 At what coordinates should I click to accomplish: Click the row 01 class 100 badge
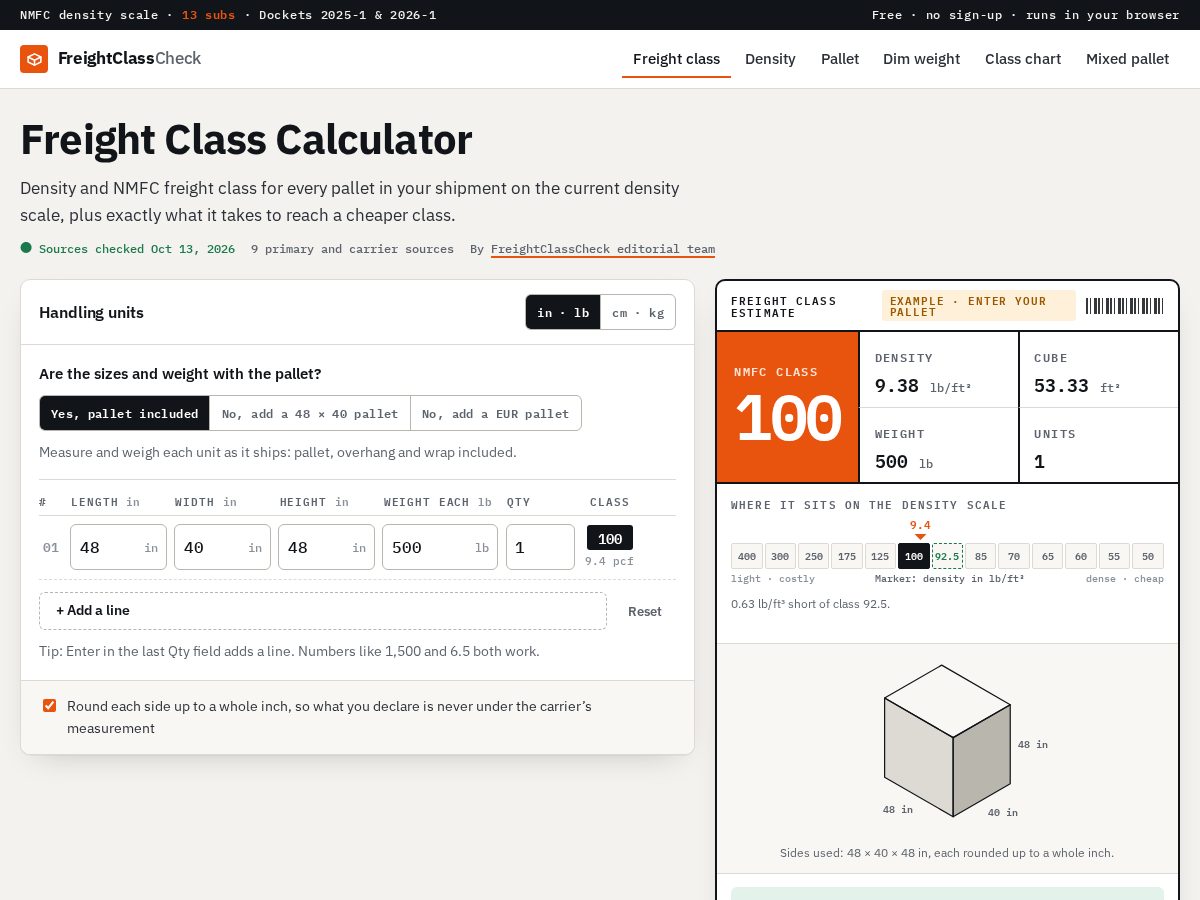point(610,538)
